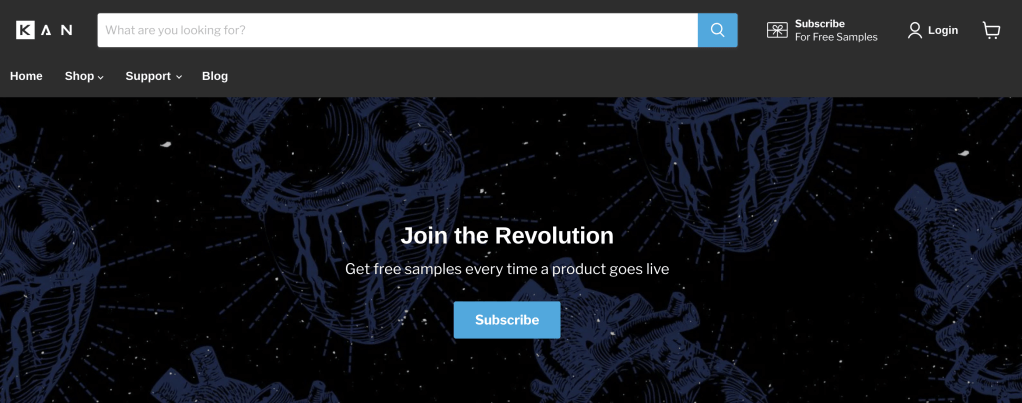Viewport: 1022px width, 403px height.
Task: Click the magnifying glass search button
Action: pyautogui.click(x=718, y=30)
